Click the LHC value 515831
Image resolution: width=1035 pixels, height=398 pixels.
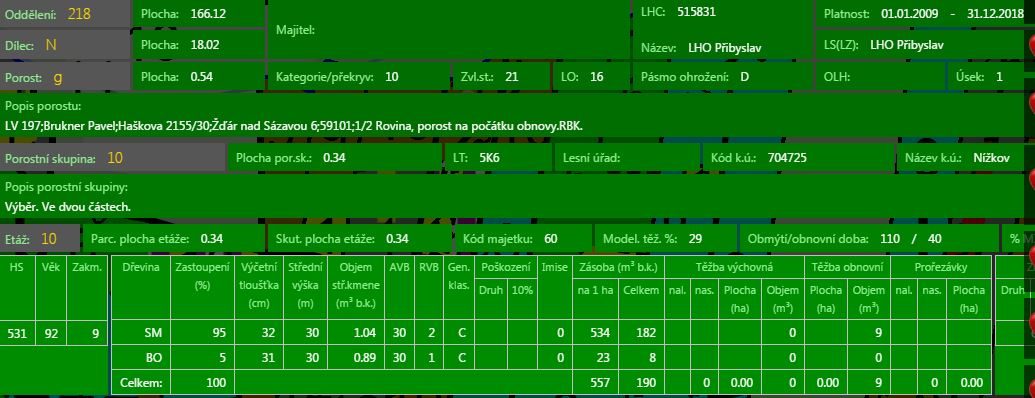coord(696,11)
